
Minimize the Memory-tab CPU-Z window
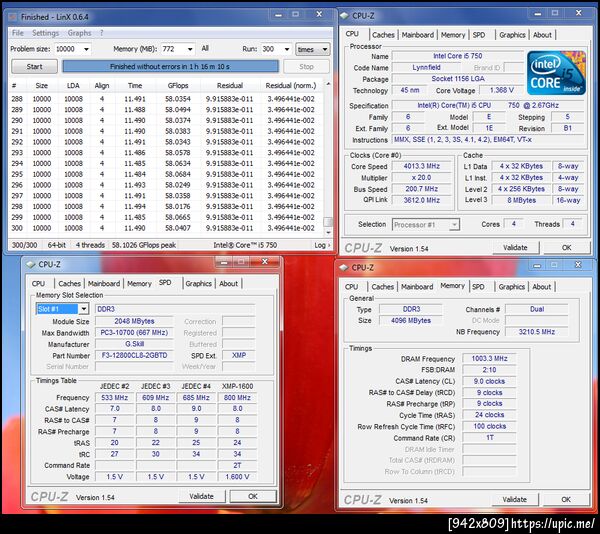point(537,265)
